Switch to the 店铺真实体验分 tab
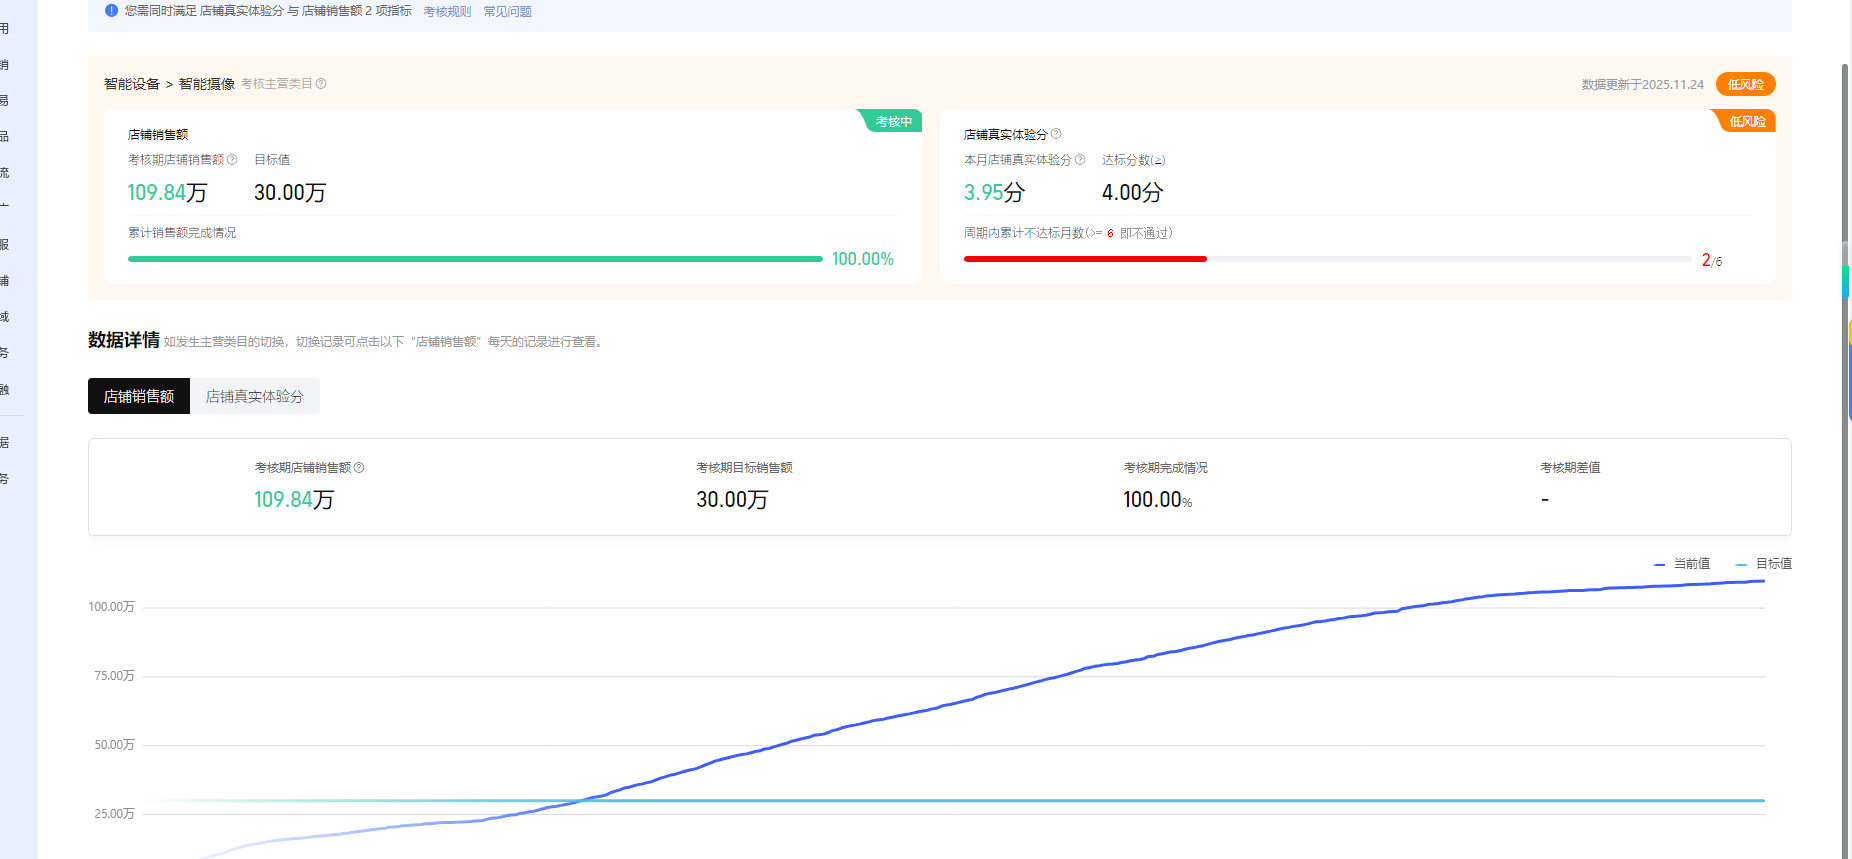 pos(254,396)
